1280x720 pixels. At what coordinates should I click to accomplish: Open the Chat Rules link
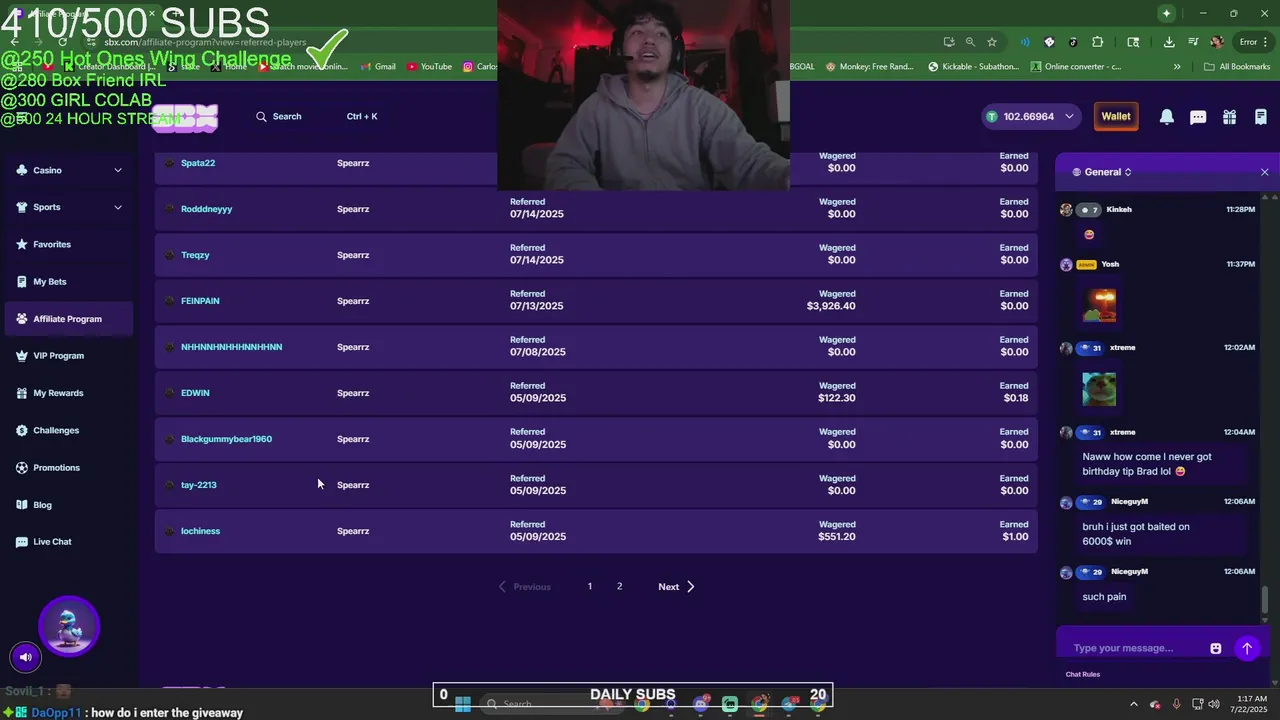click(1082, 674)
